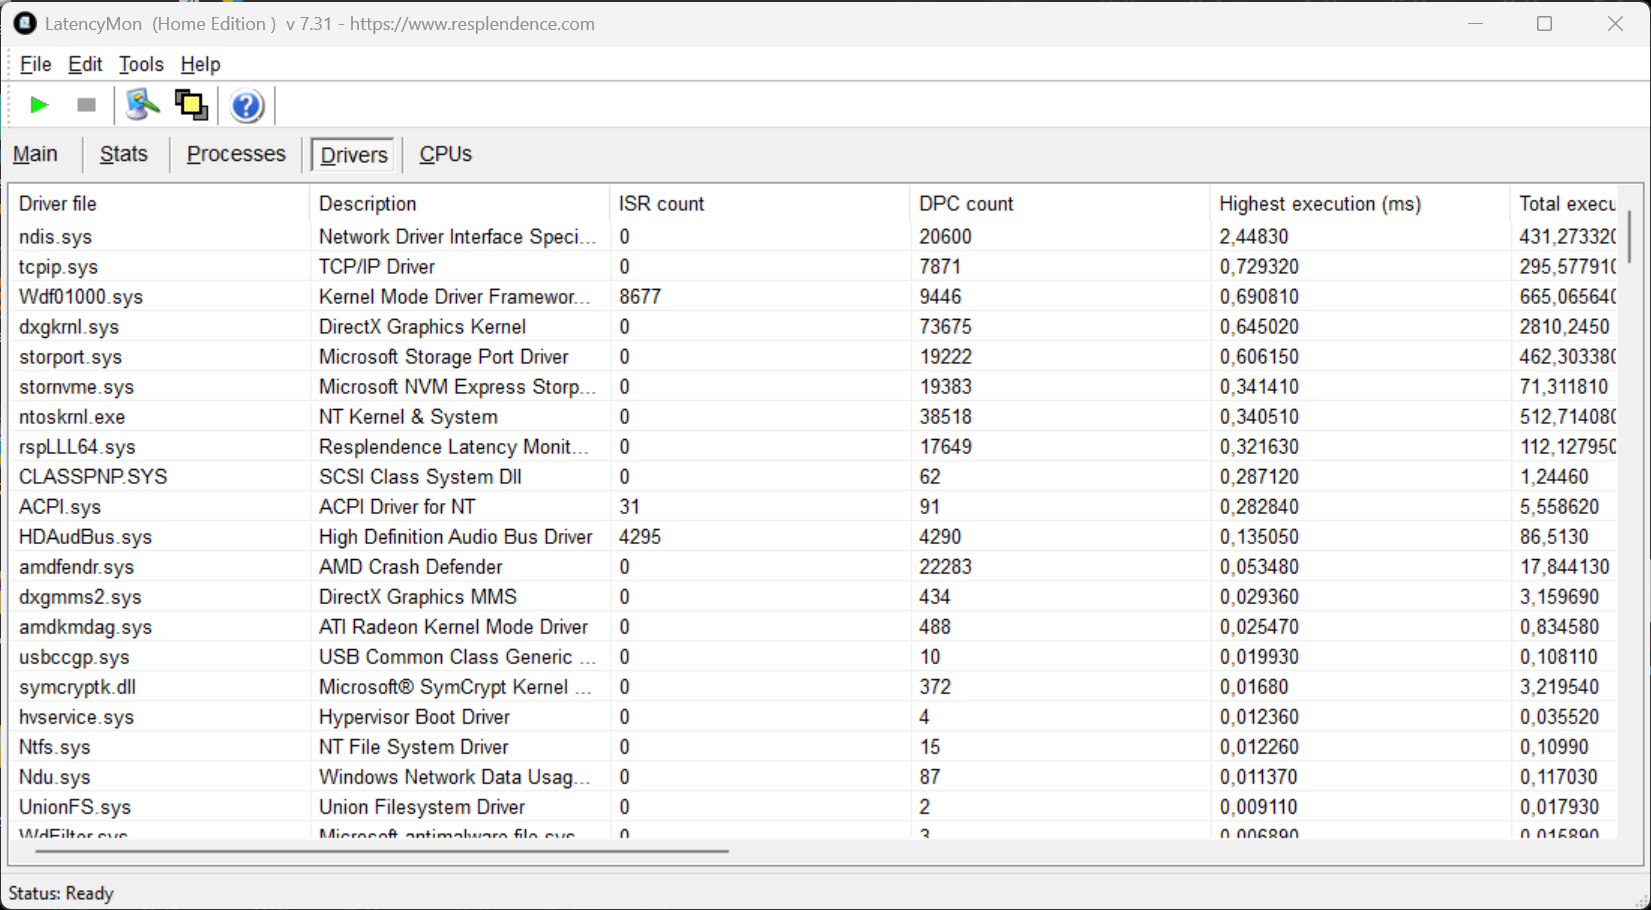Switch to the Stats tab
The width and height of the screenshot is (1651, 910).
click(x=124, y=154)
